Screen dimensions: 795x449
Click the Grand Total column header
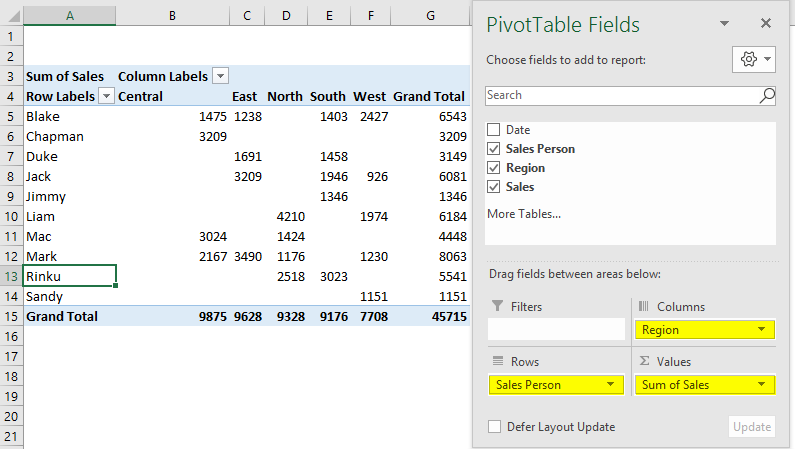click(430, 96)
